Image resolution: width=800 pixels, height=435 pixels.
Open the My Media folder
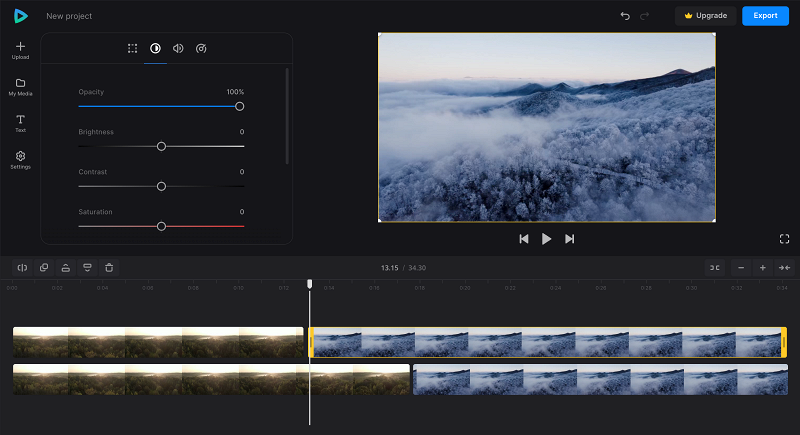(20, 87)
